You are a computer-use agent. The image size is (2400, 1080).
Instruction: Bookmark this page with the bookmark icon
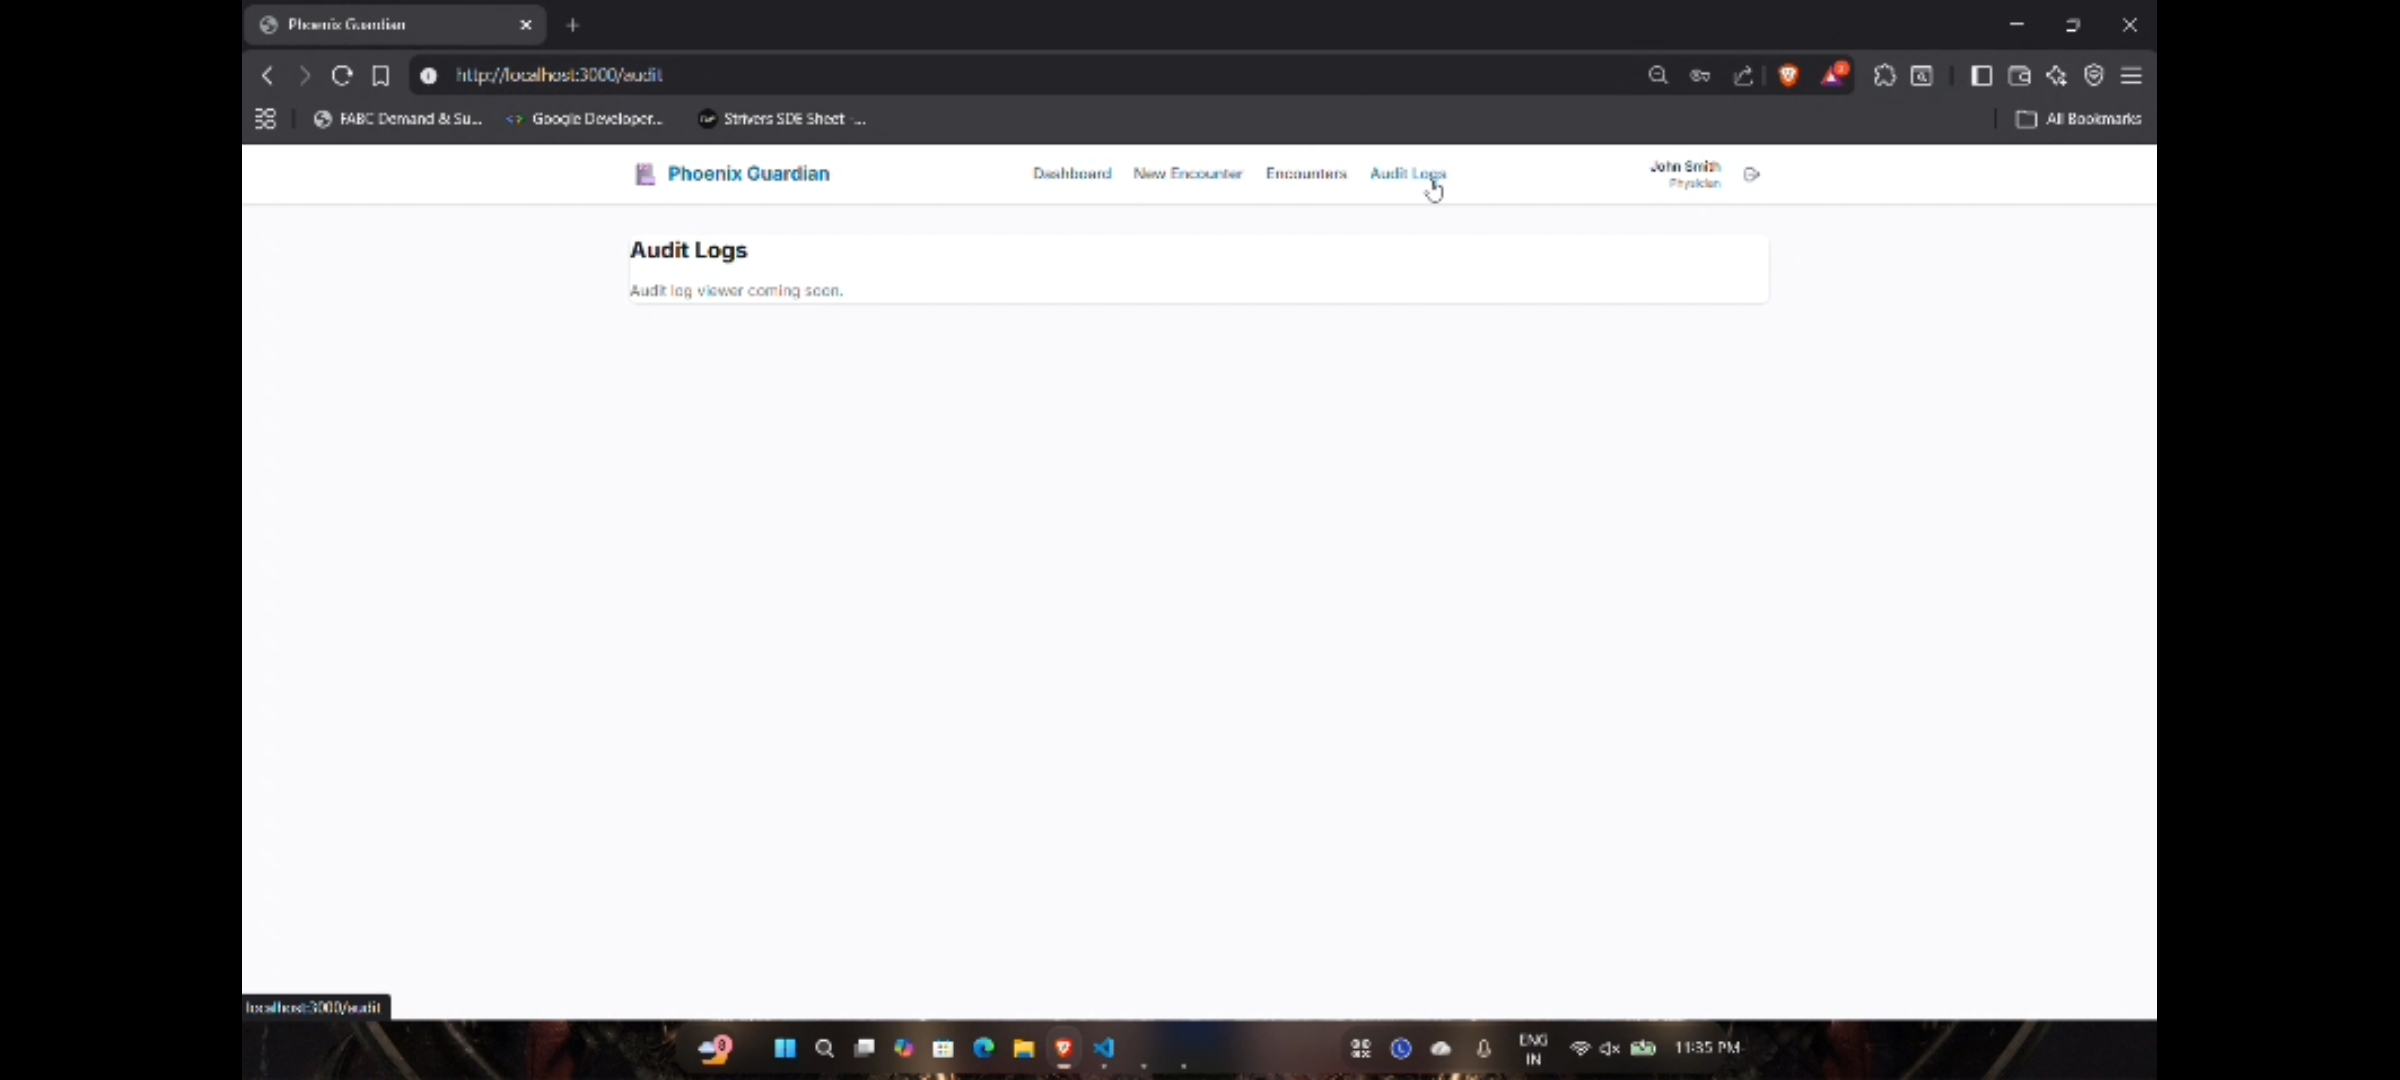[x=380, y=75]
